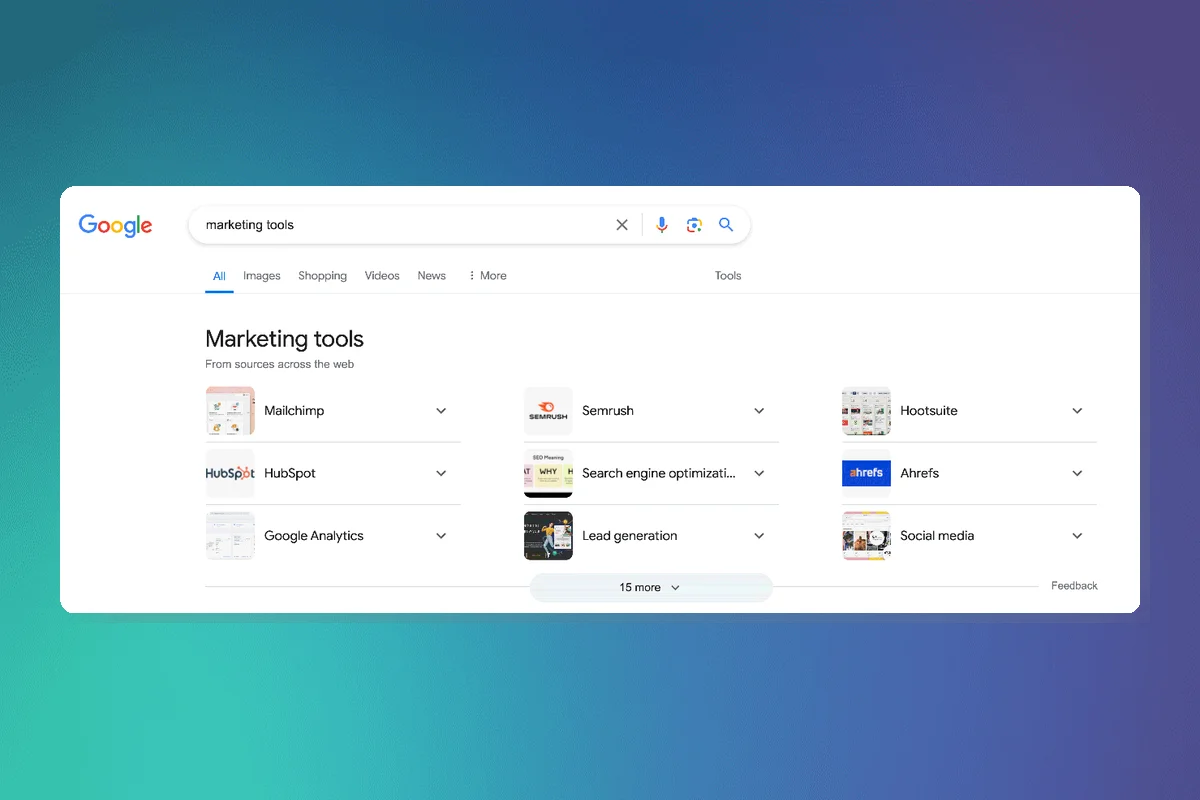Expand the Social media chevron
1200x800 pixels.
coord(1077,536)
